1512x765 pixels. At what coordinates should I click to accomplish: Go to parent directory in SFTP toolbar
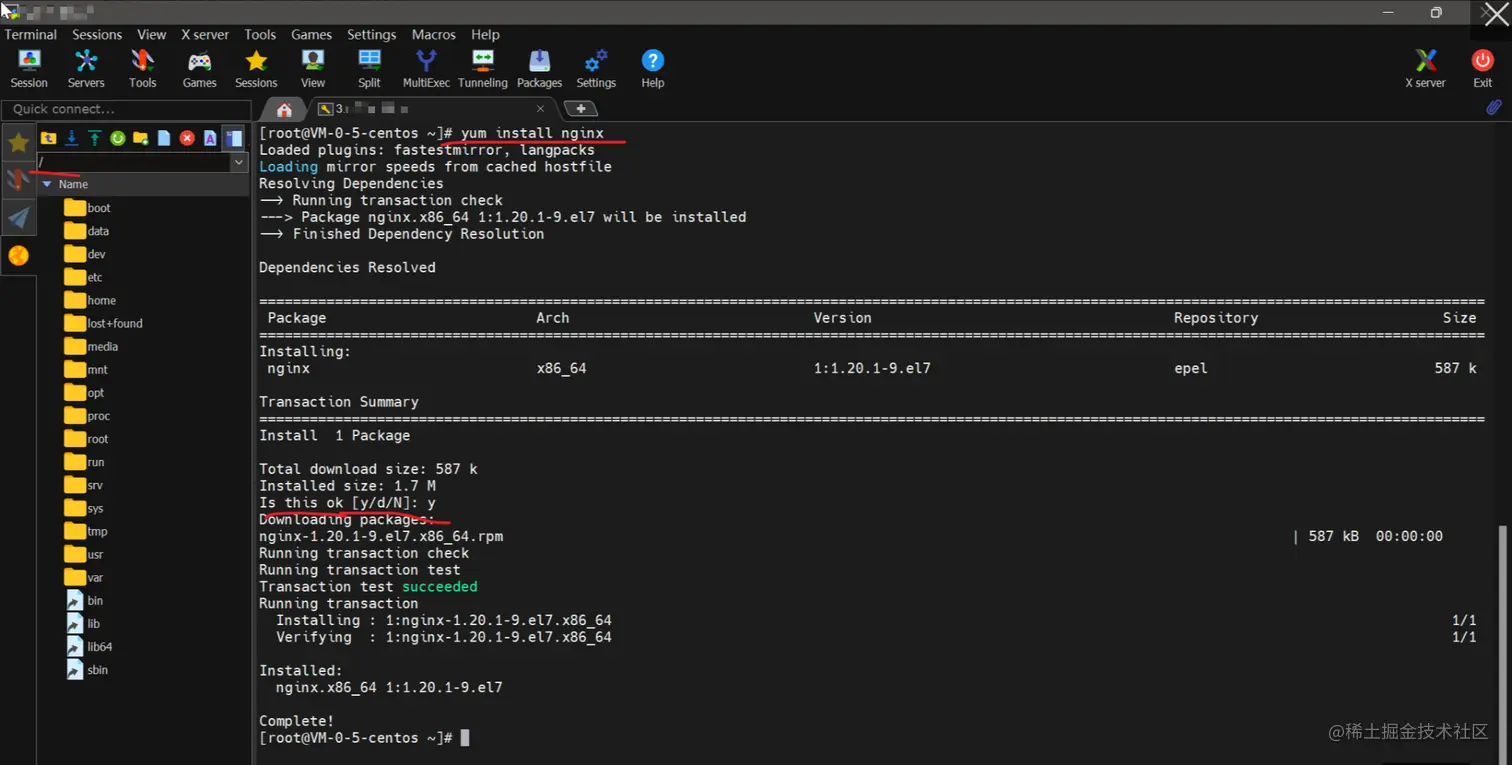[x=48, y=138]
